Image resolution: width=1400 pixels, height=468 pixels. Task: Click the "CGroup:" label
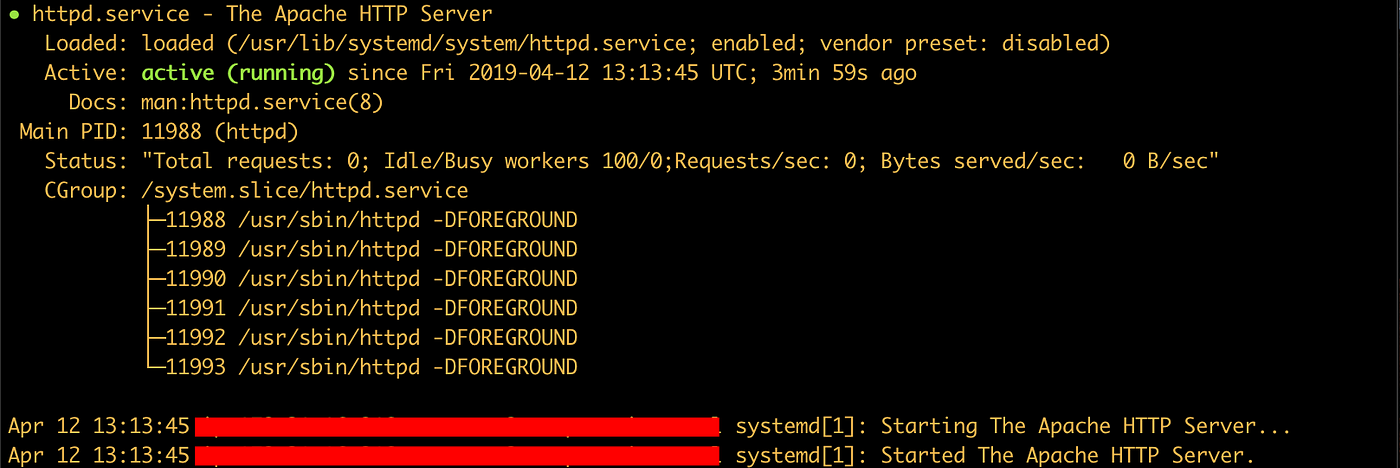coord(87,191)
